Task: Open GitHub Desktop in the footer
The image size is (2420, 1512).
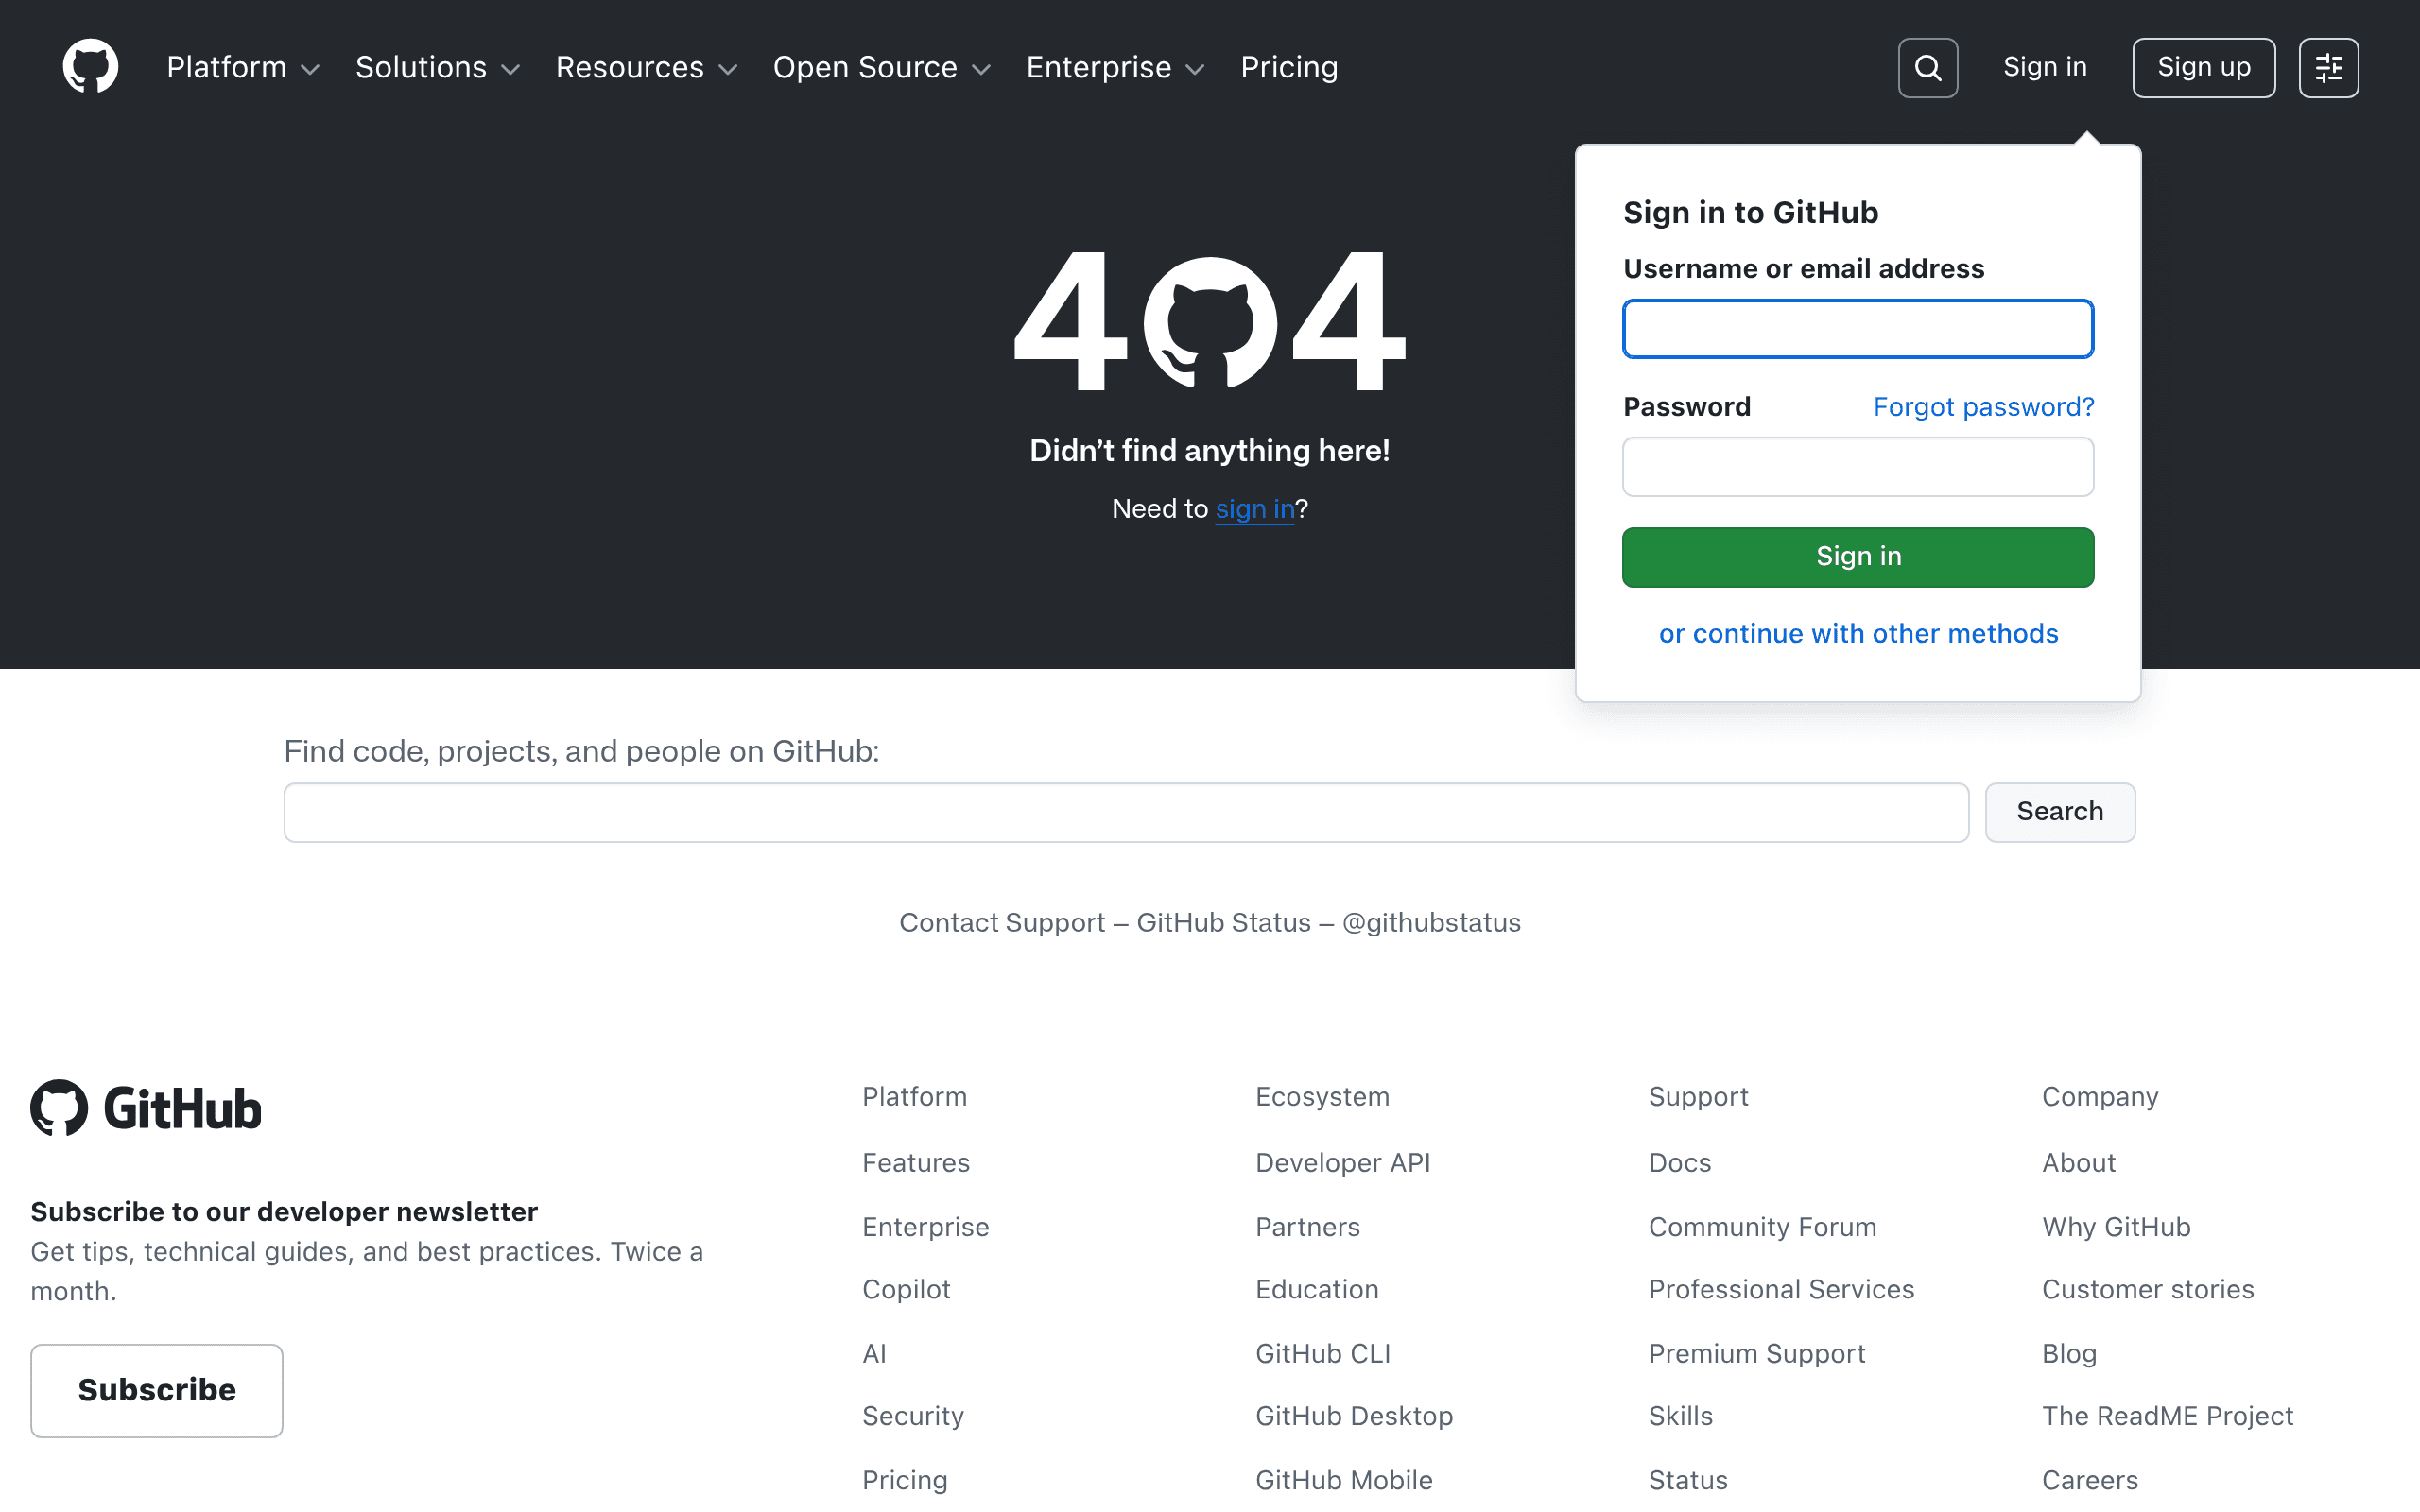Action: 1354,1417
